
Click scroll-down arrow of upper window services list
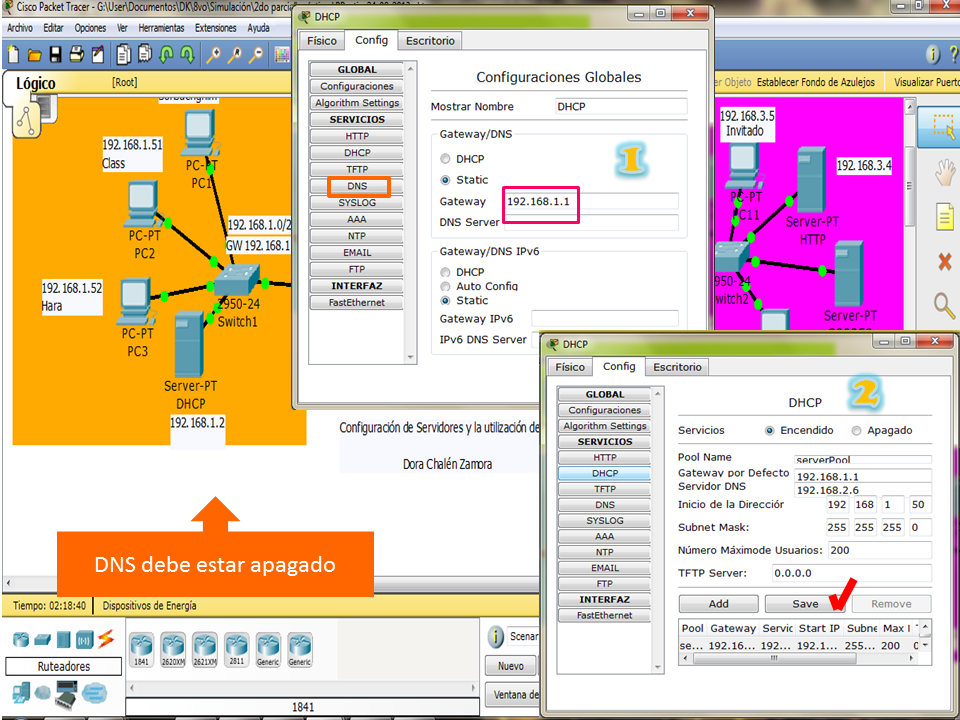point(410,357)
